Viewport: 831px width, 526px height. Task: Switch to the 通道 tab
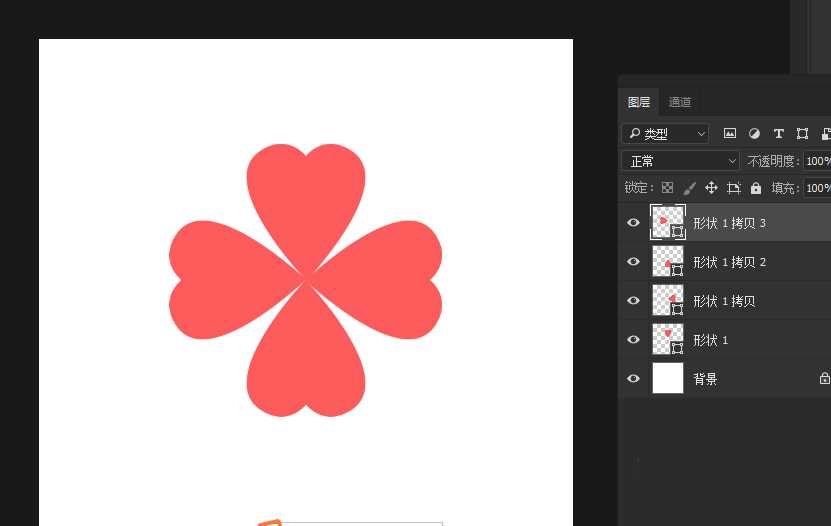[680, 102]
